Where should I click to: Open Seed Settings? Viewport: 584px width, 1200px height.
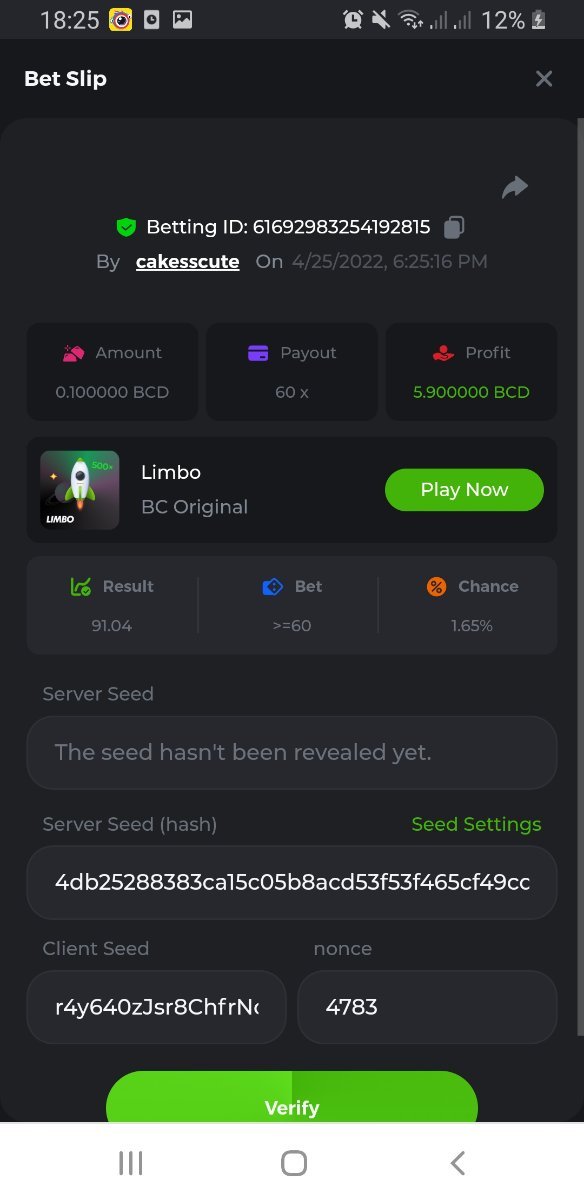(476, 824)
